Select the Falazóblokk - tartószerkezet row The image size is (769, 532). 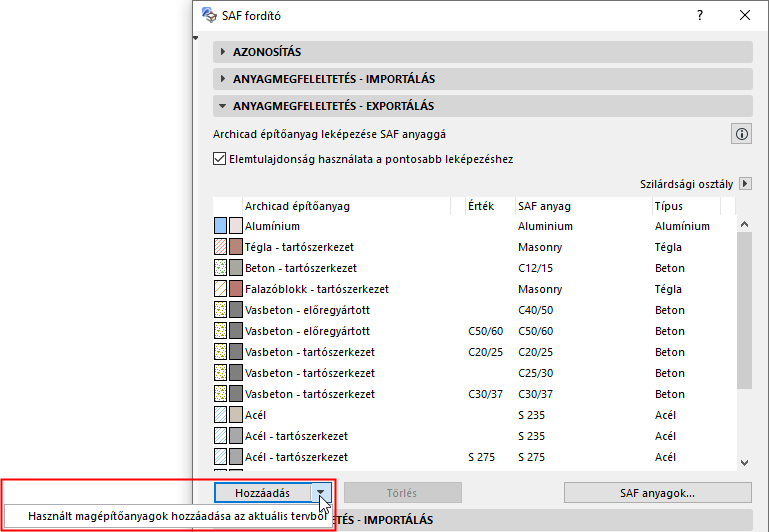[x=475, y=289]
